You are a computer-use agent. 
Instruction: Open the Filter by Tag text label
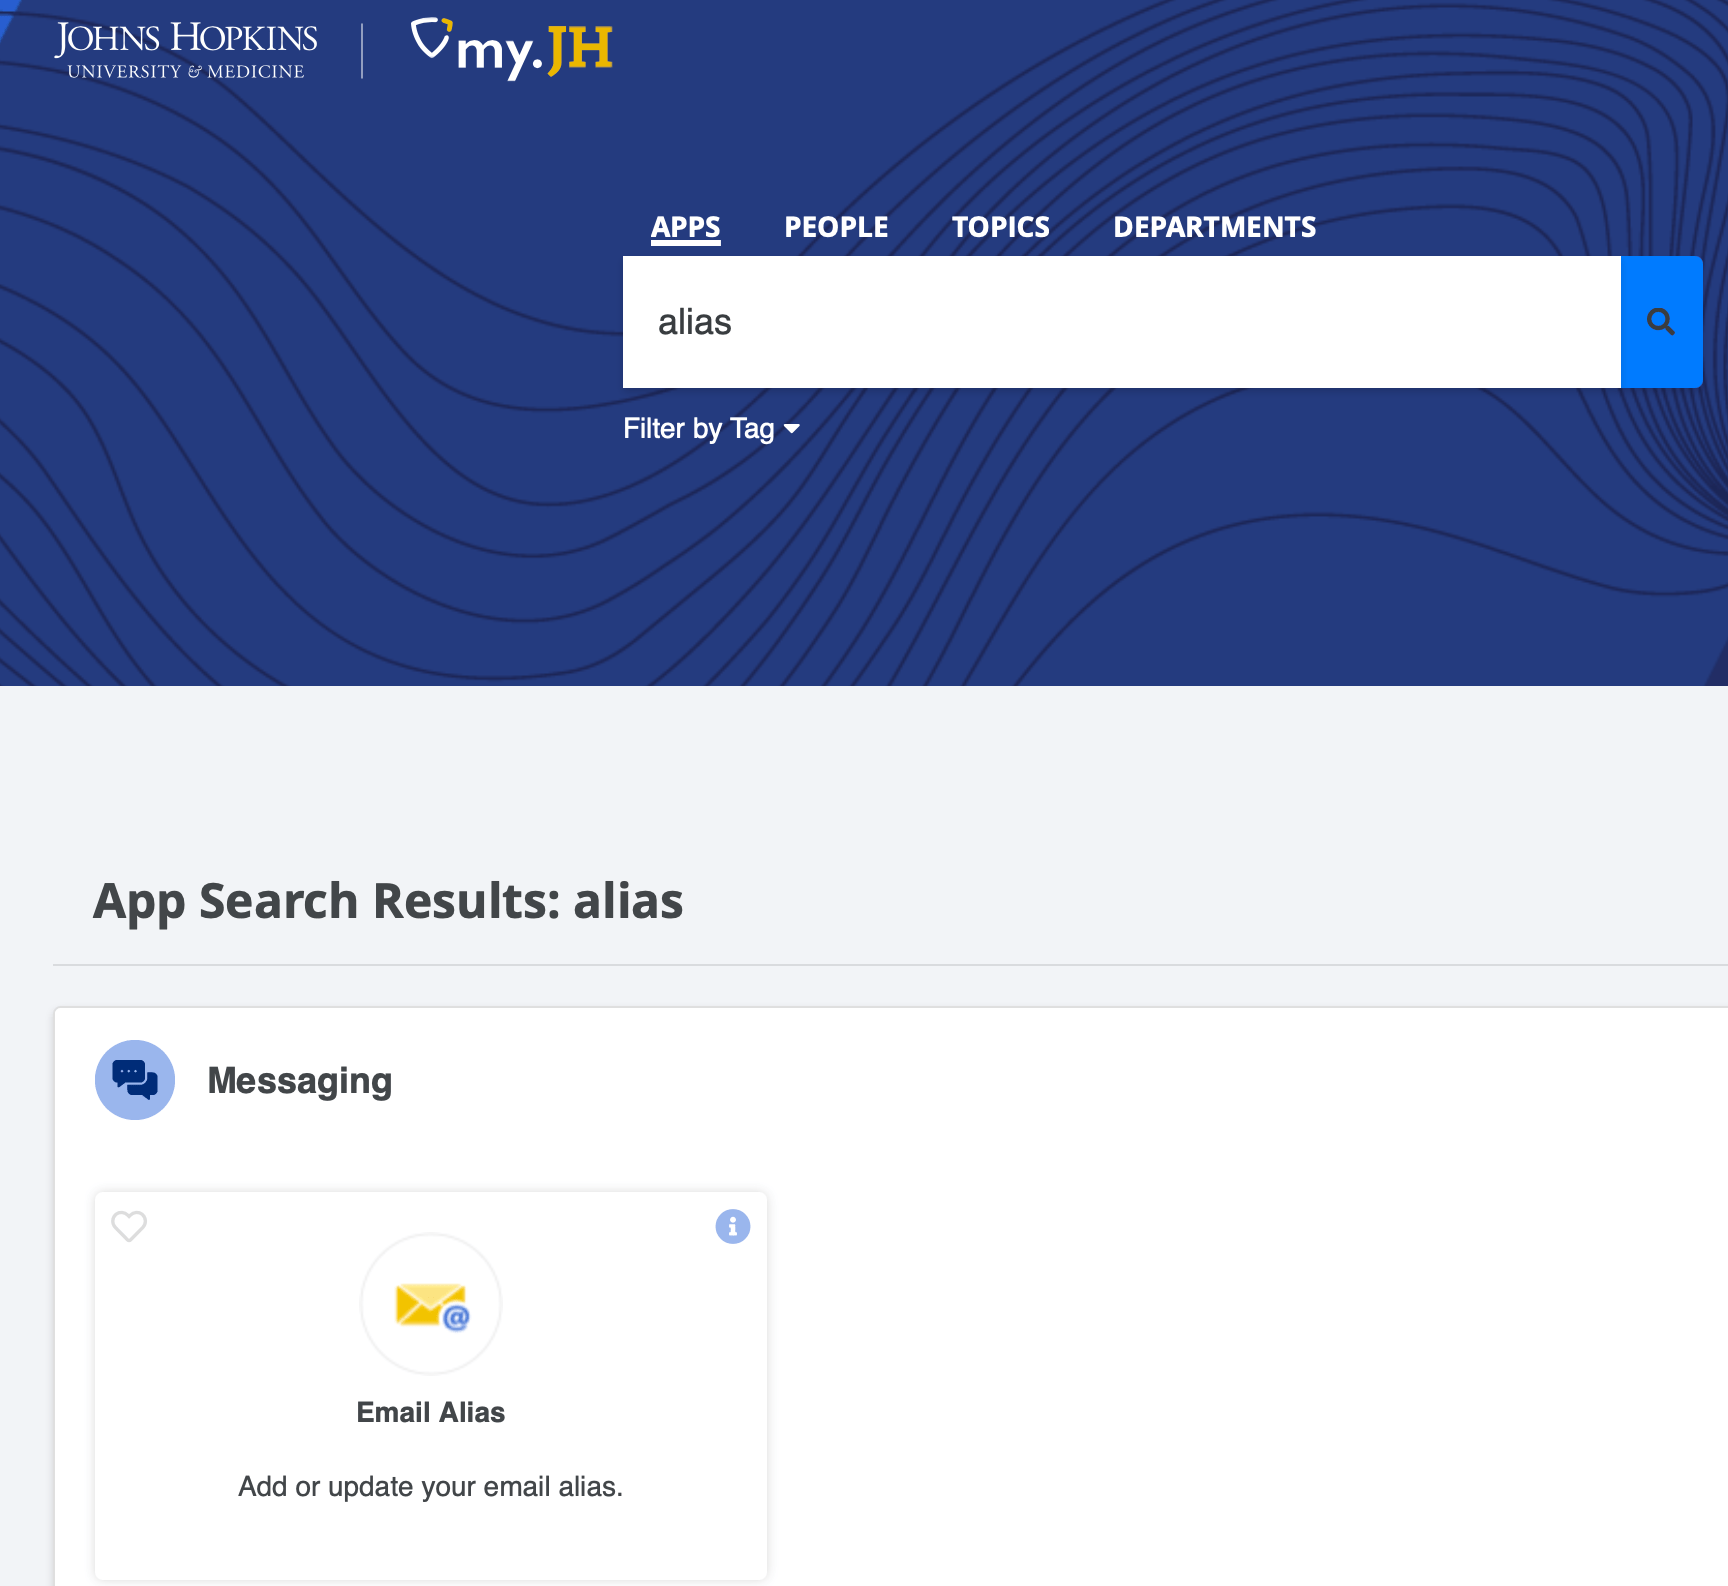click(x=698, y=429)
